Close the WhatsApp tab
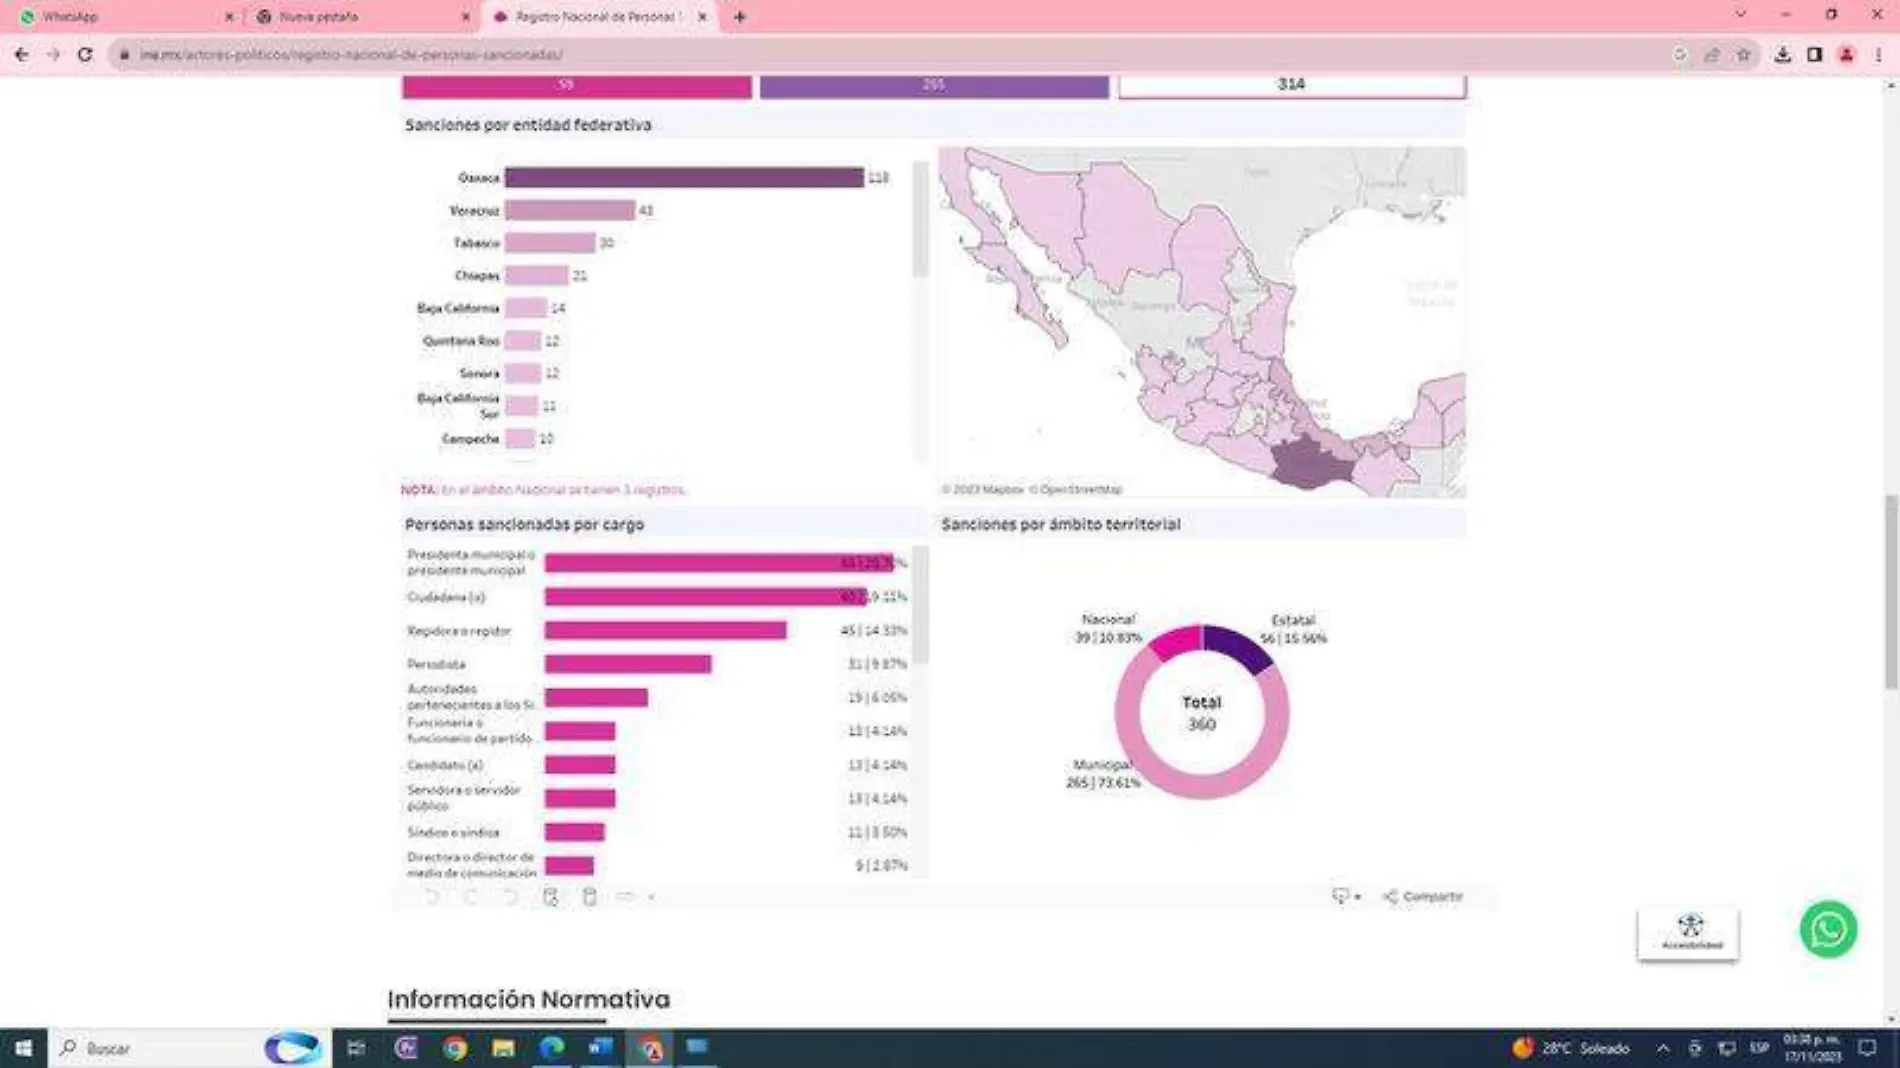1900x1068 pixels. click(x=229, y=17)
